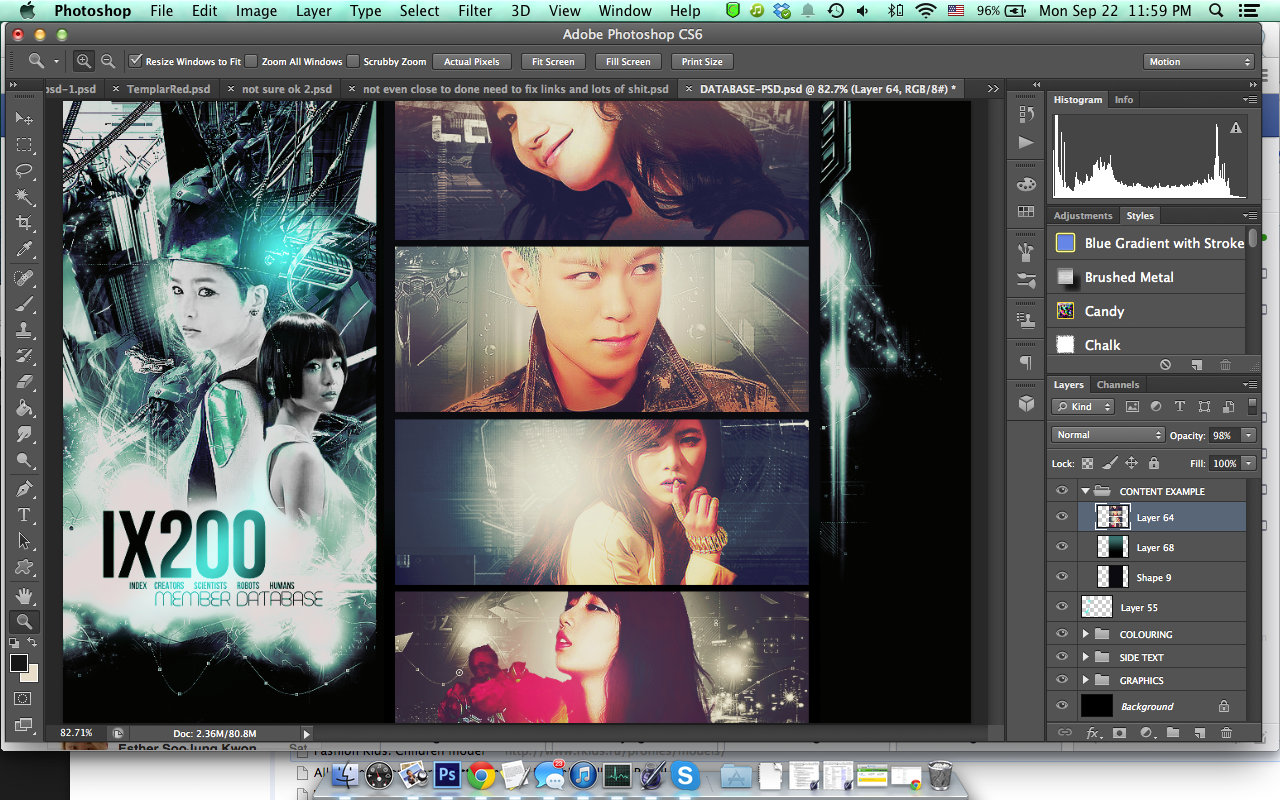This screenshot has height=800, width=1280.
Task: Select the History Brush tool
Action: tap(24, 356)
